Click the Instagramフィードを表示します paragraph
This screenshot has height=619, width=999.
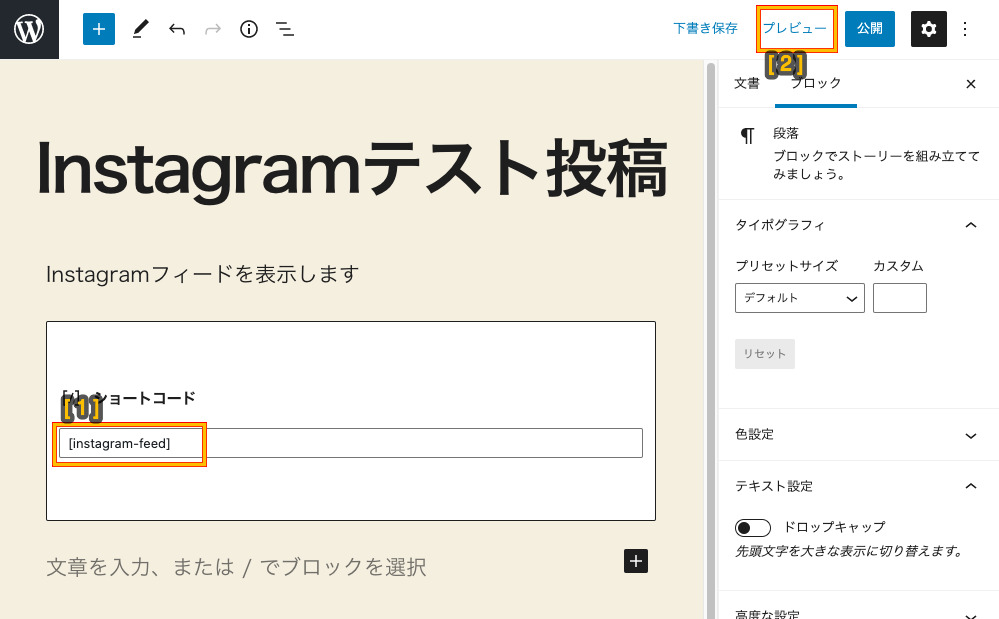point(203,274)
